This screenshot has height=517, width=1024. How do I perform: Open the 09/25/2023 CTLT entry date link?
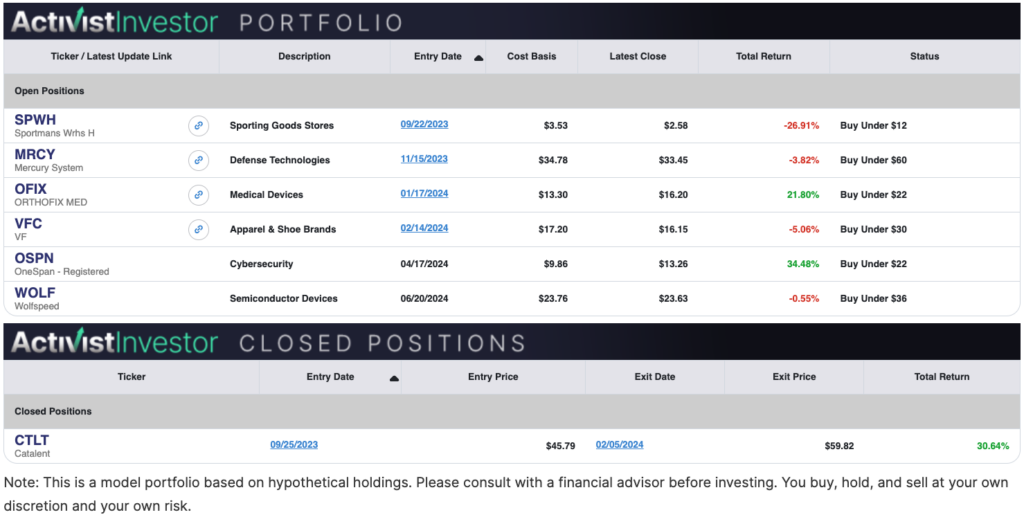point(294,445)
